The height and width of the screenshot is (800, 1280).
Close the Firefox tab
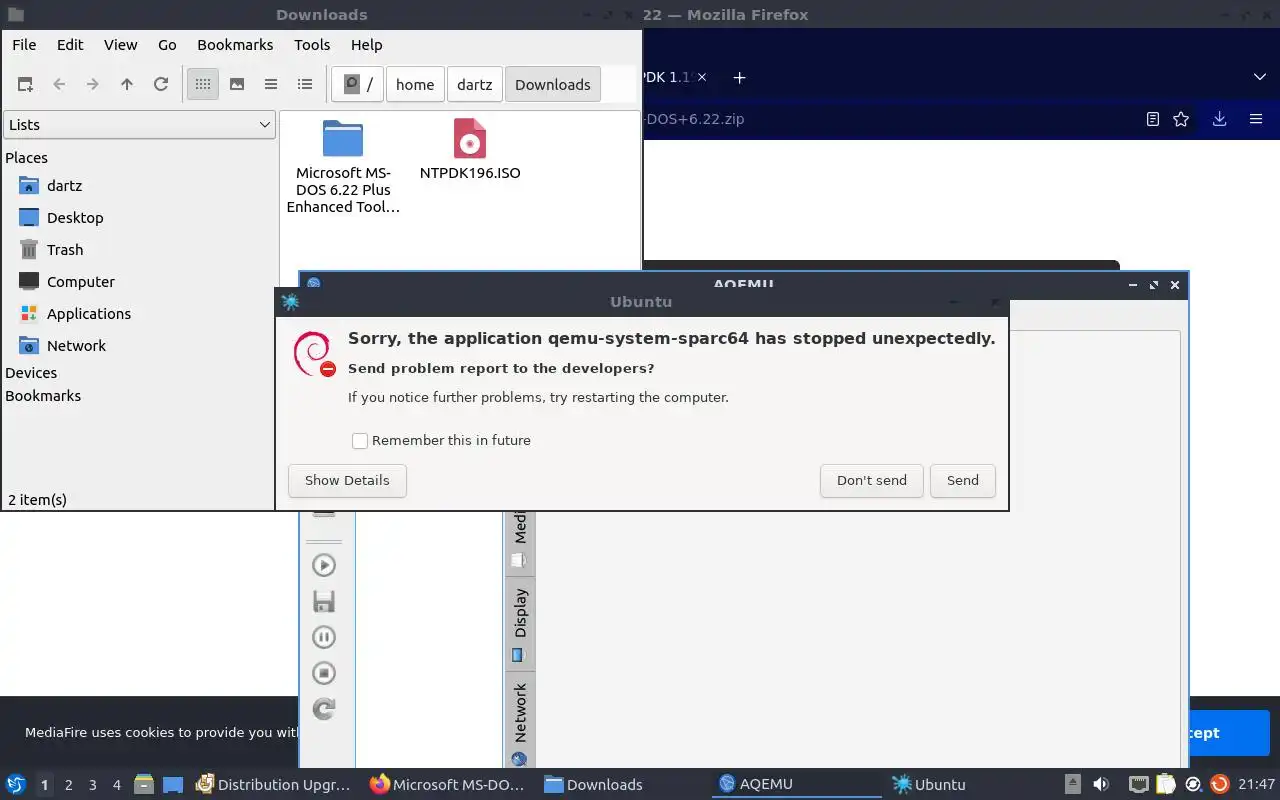coord(702,77)
